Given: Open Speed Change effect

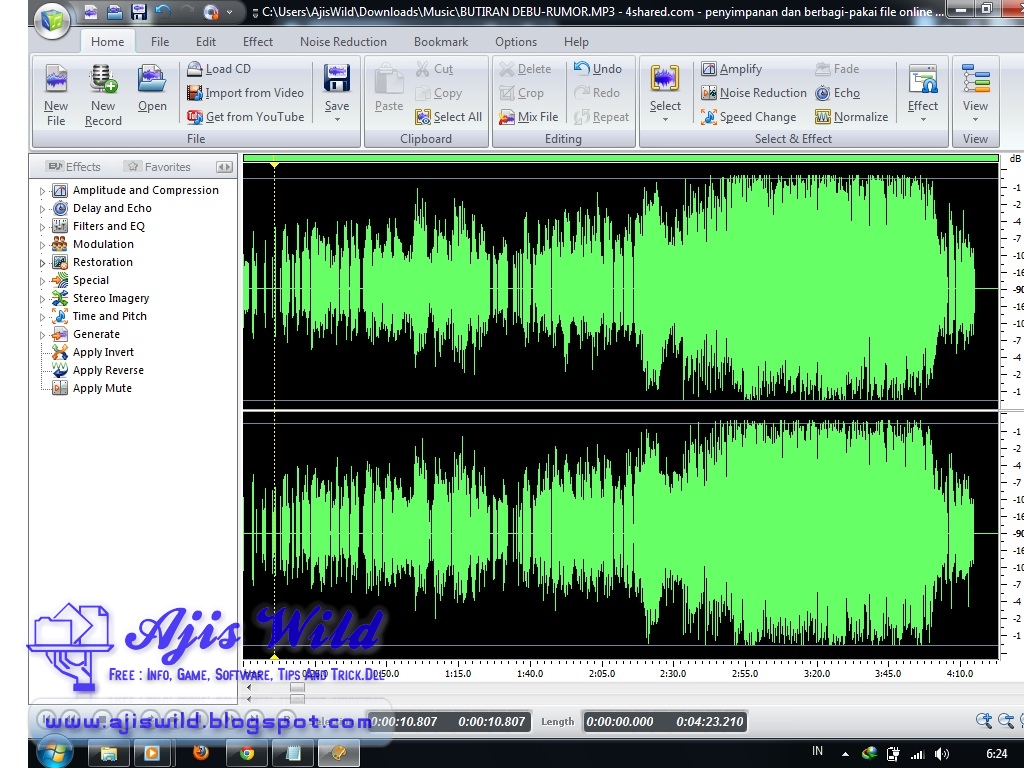Looking at the screenshot, I should click(x=748, y=117).
